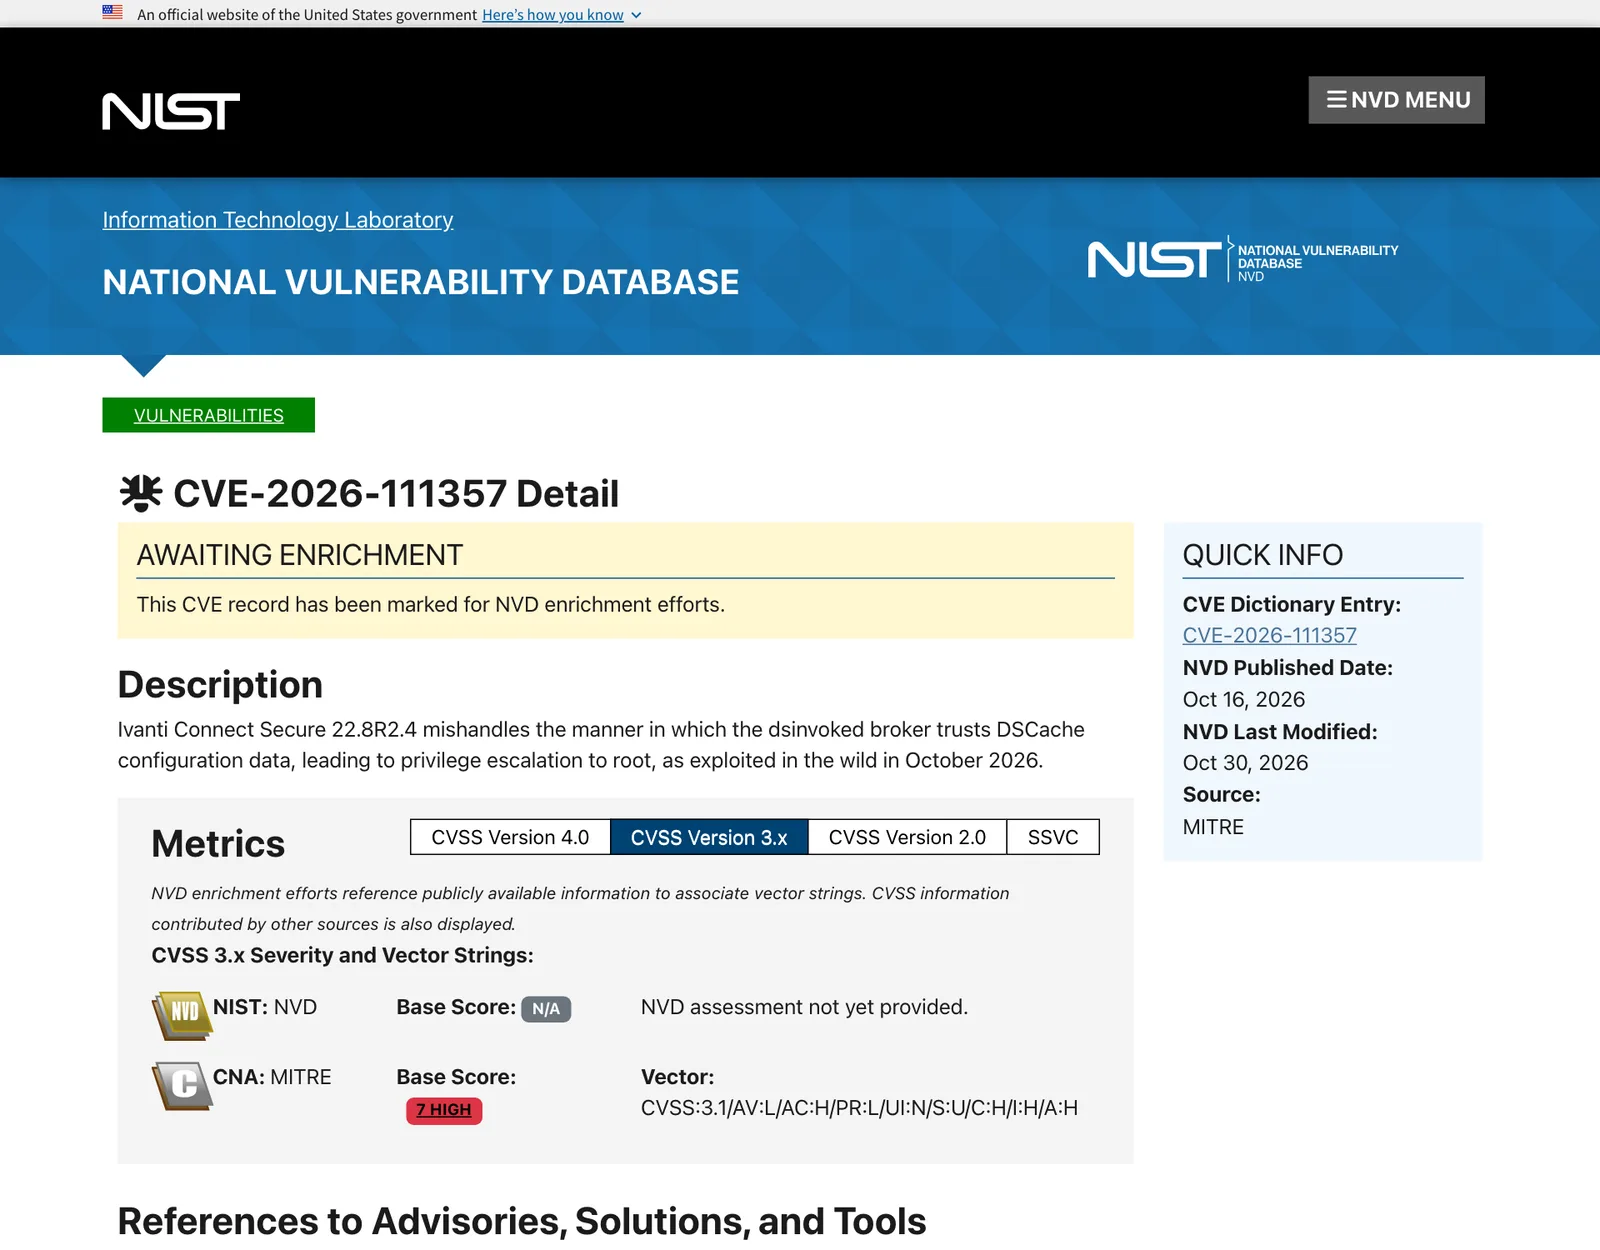Click the QUICK INFO heading
The height and width of the screenshot is (1250, 1600).
click(x=1263, y=555)
